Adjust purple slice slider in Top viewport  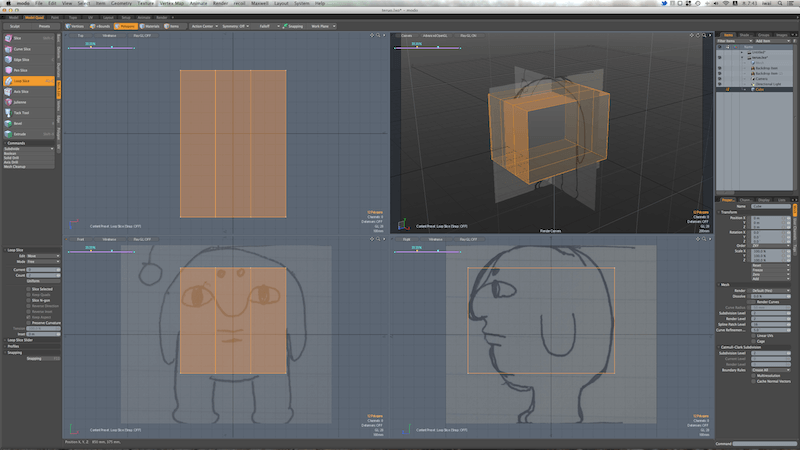click(x=101, y=47)
